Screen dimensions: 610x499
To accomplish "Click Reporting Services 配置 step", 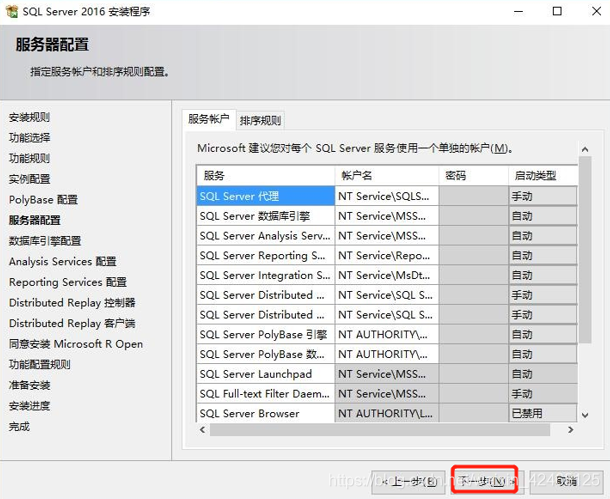I will pos(68,282).
